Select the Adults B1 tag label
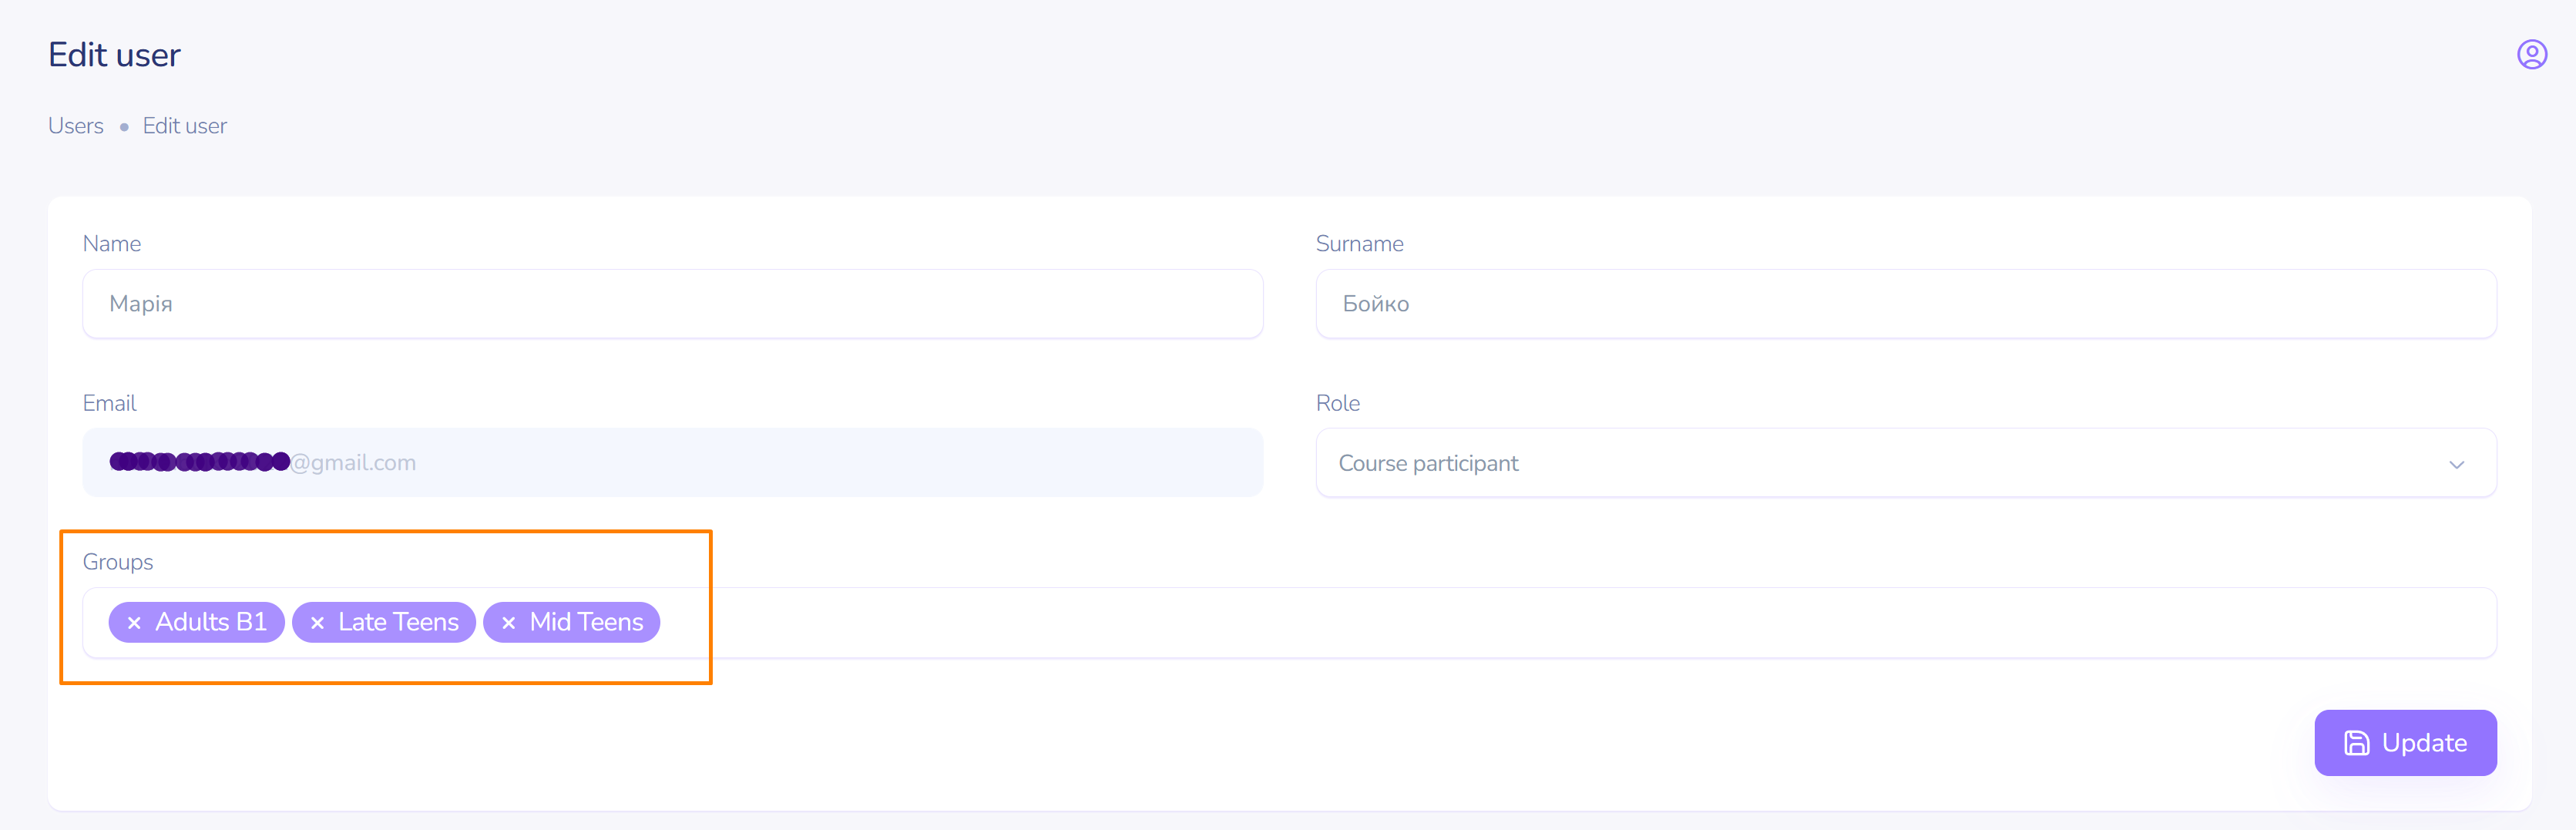Screen dimensions: 2576x830 [x=211, y=622]
